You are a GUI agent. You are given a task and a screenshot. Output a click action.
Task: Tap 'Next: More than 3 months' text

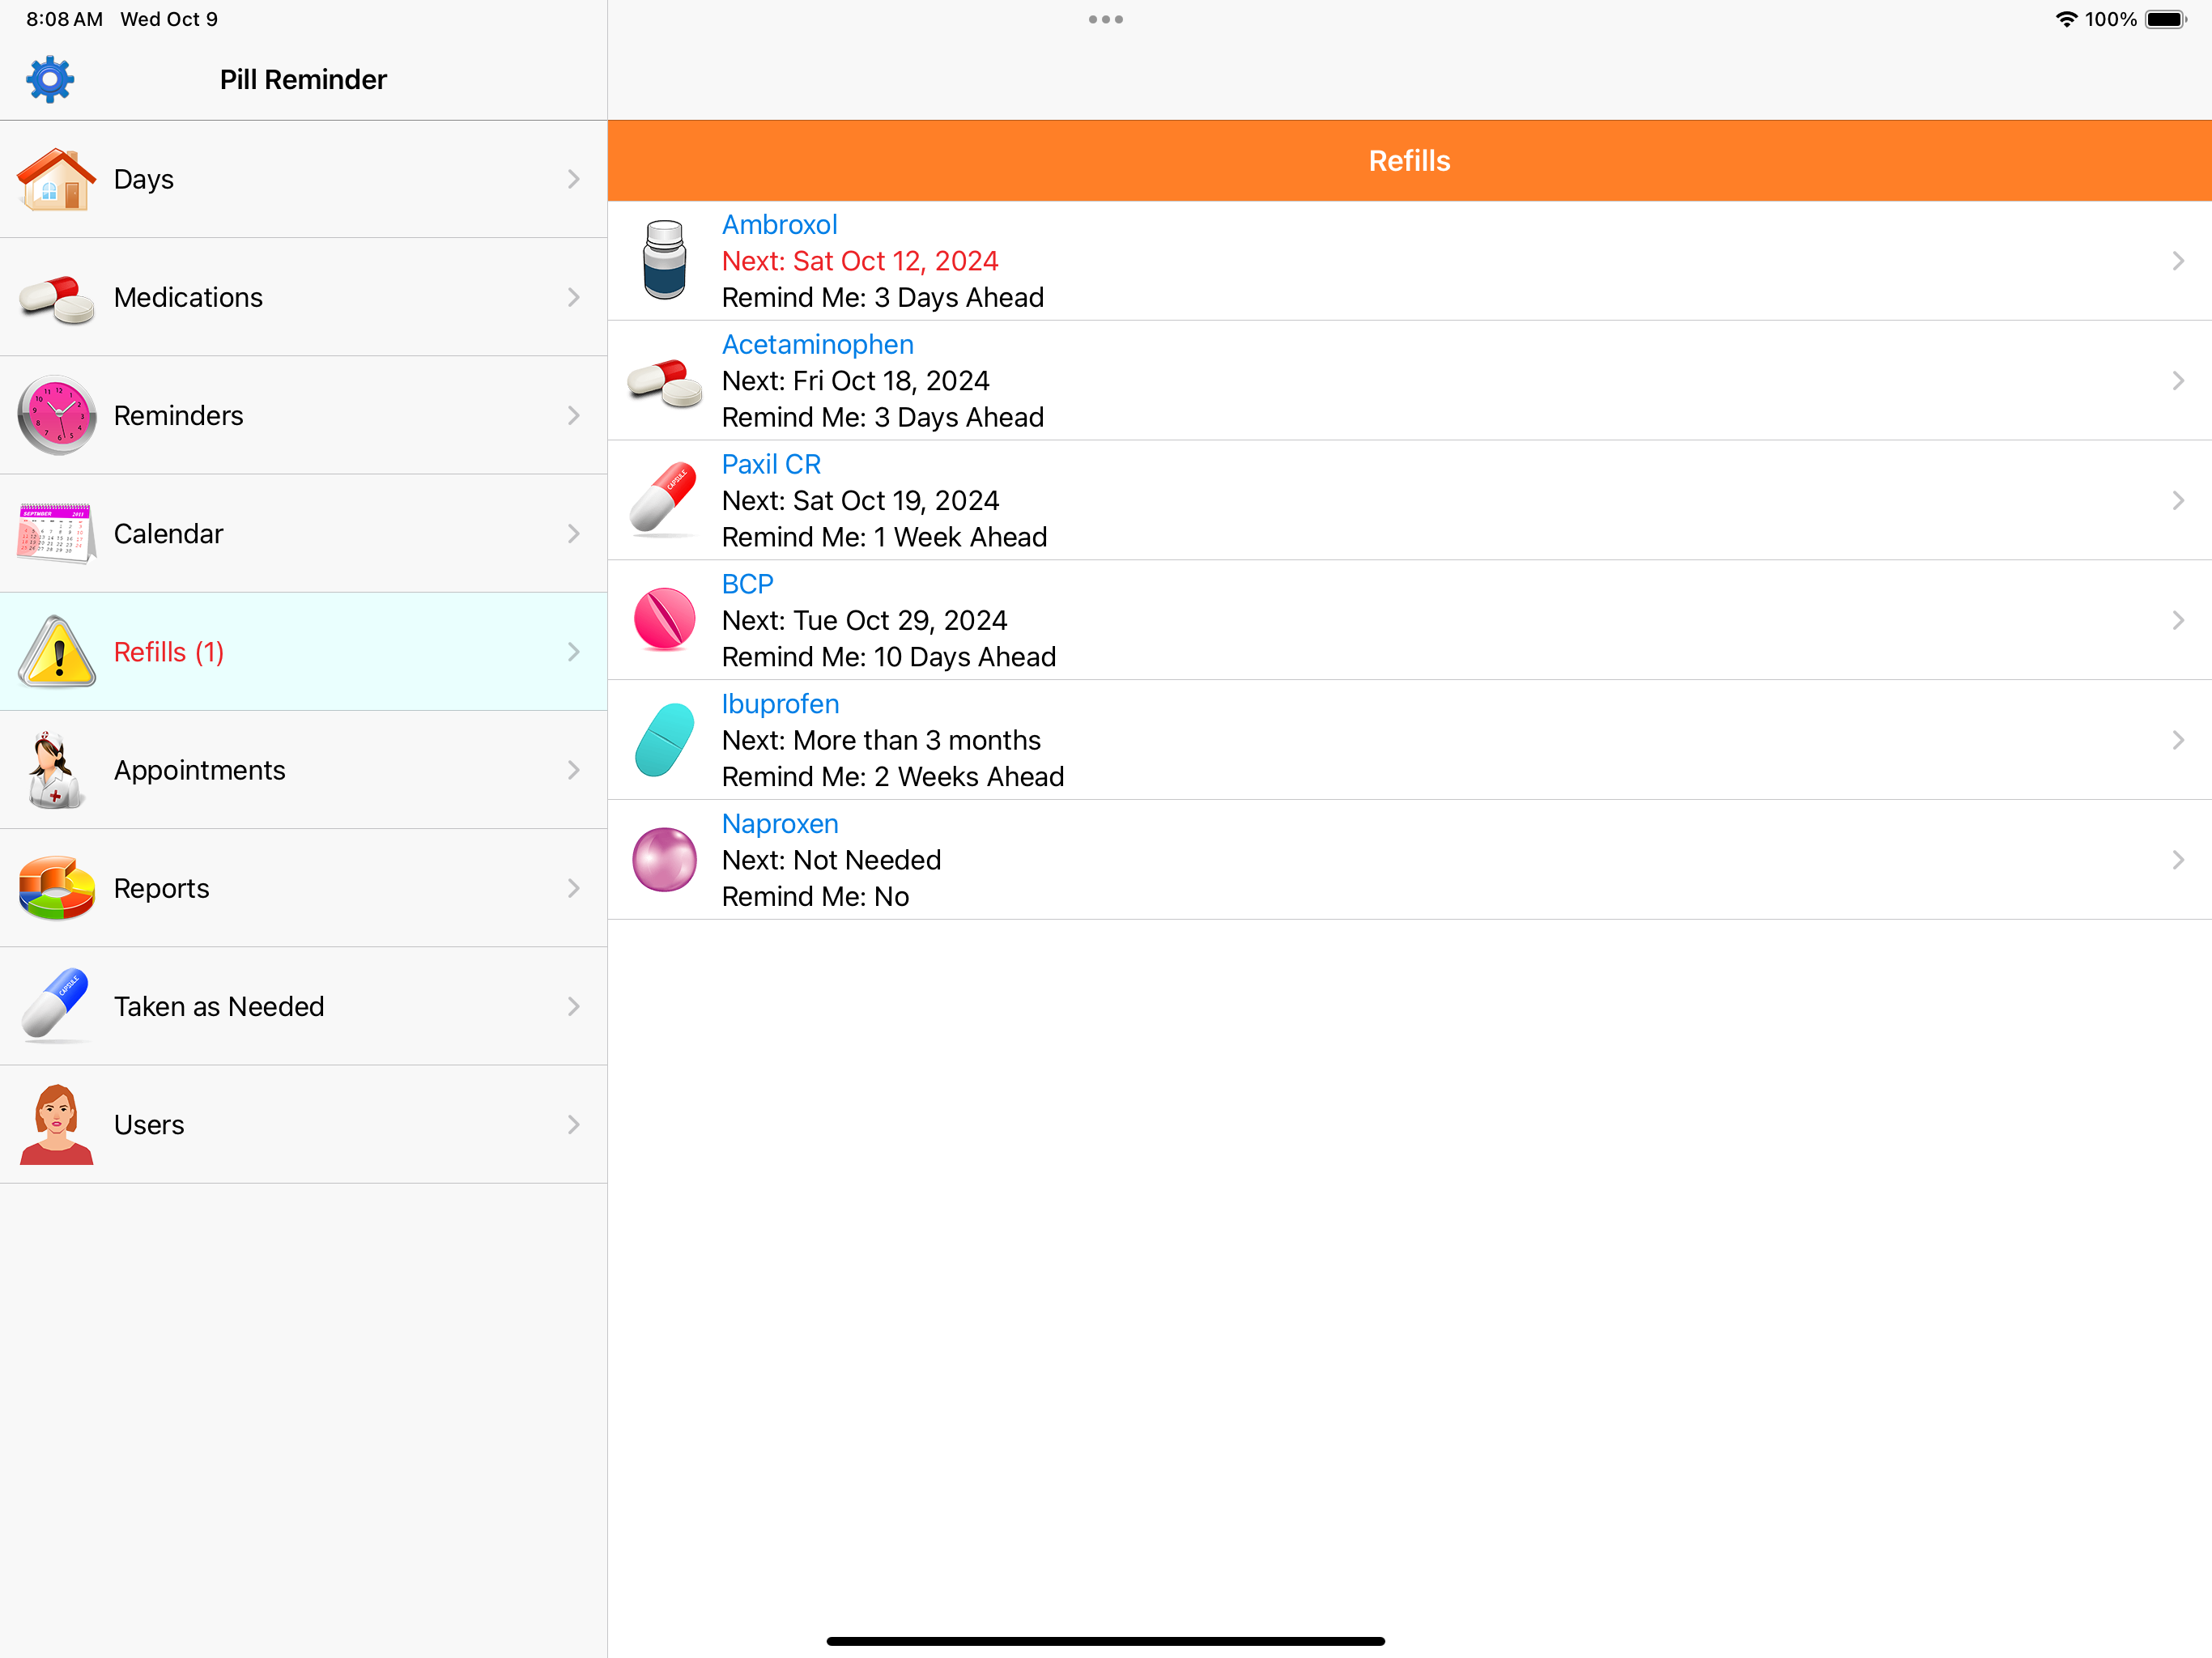(881, 740)
